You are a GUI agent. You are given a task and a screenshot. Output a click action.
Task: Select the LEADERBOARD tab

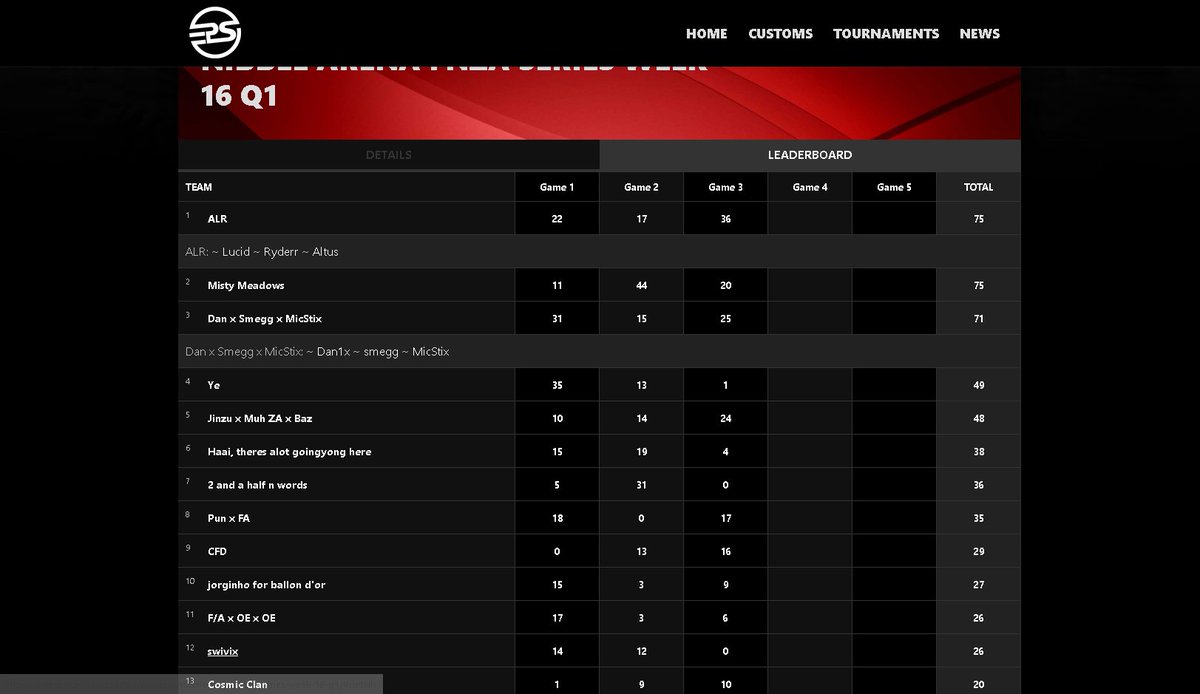(x=810, y=155)
